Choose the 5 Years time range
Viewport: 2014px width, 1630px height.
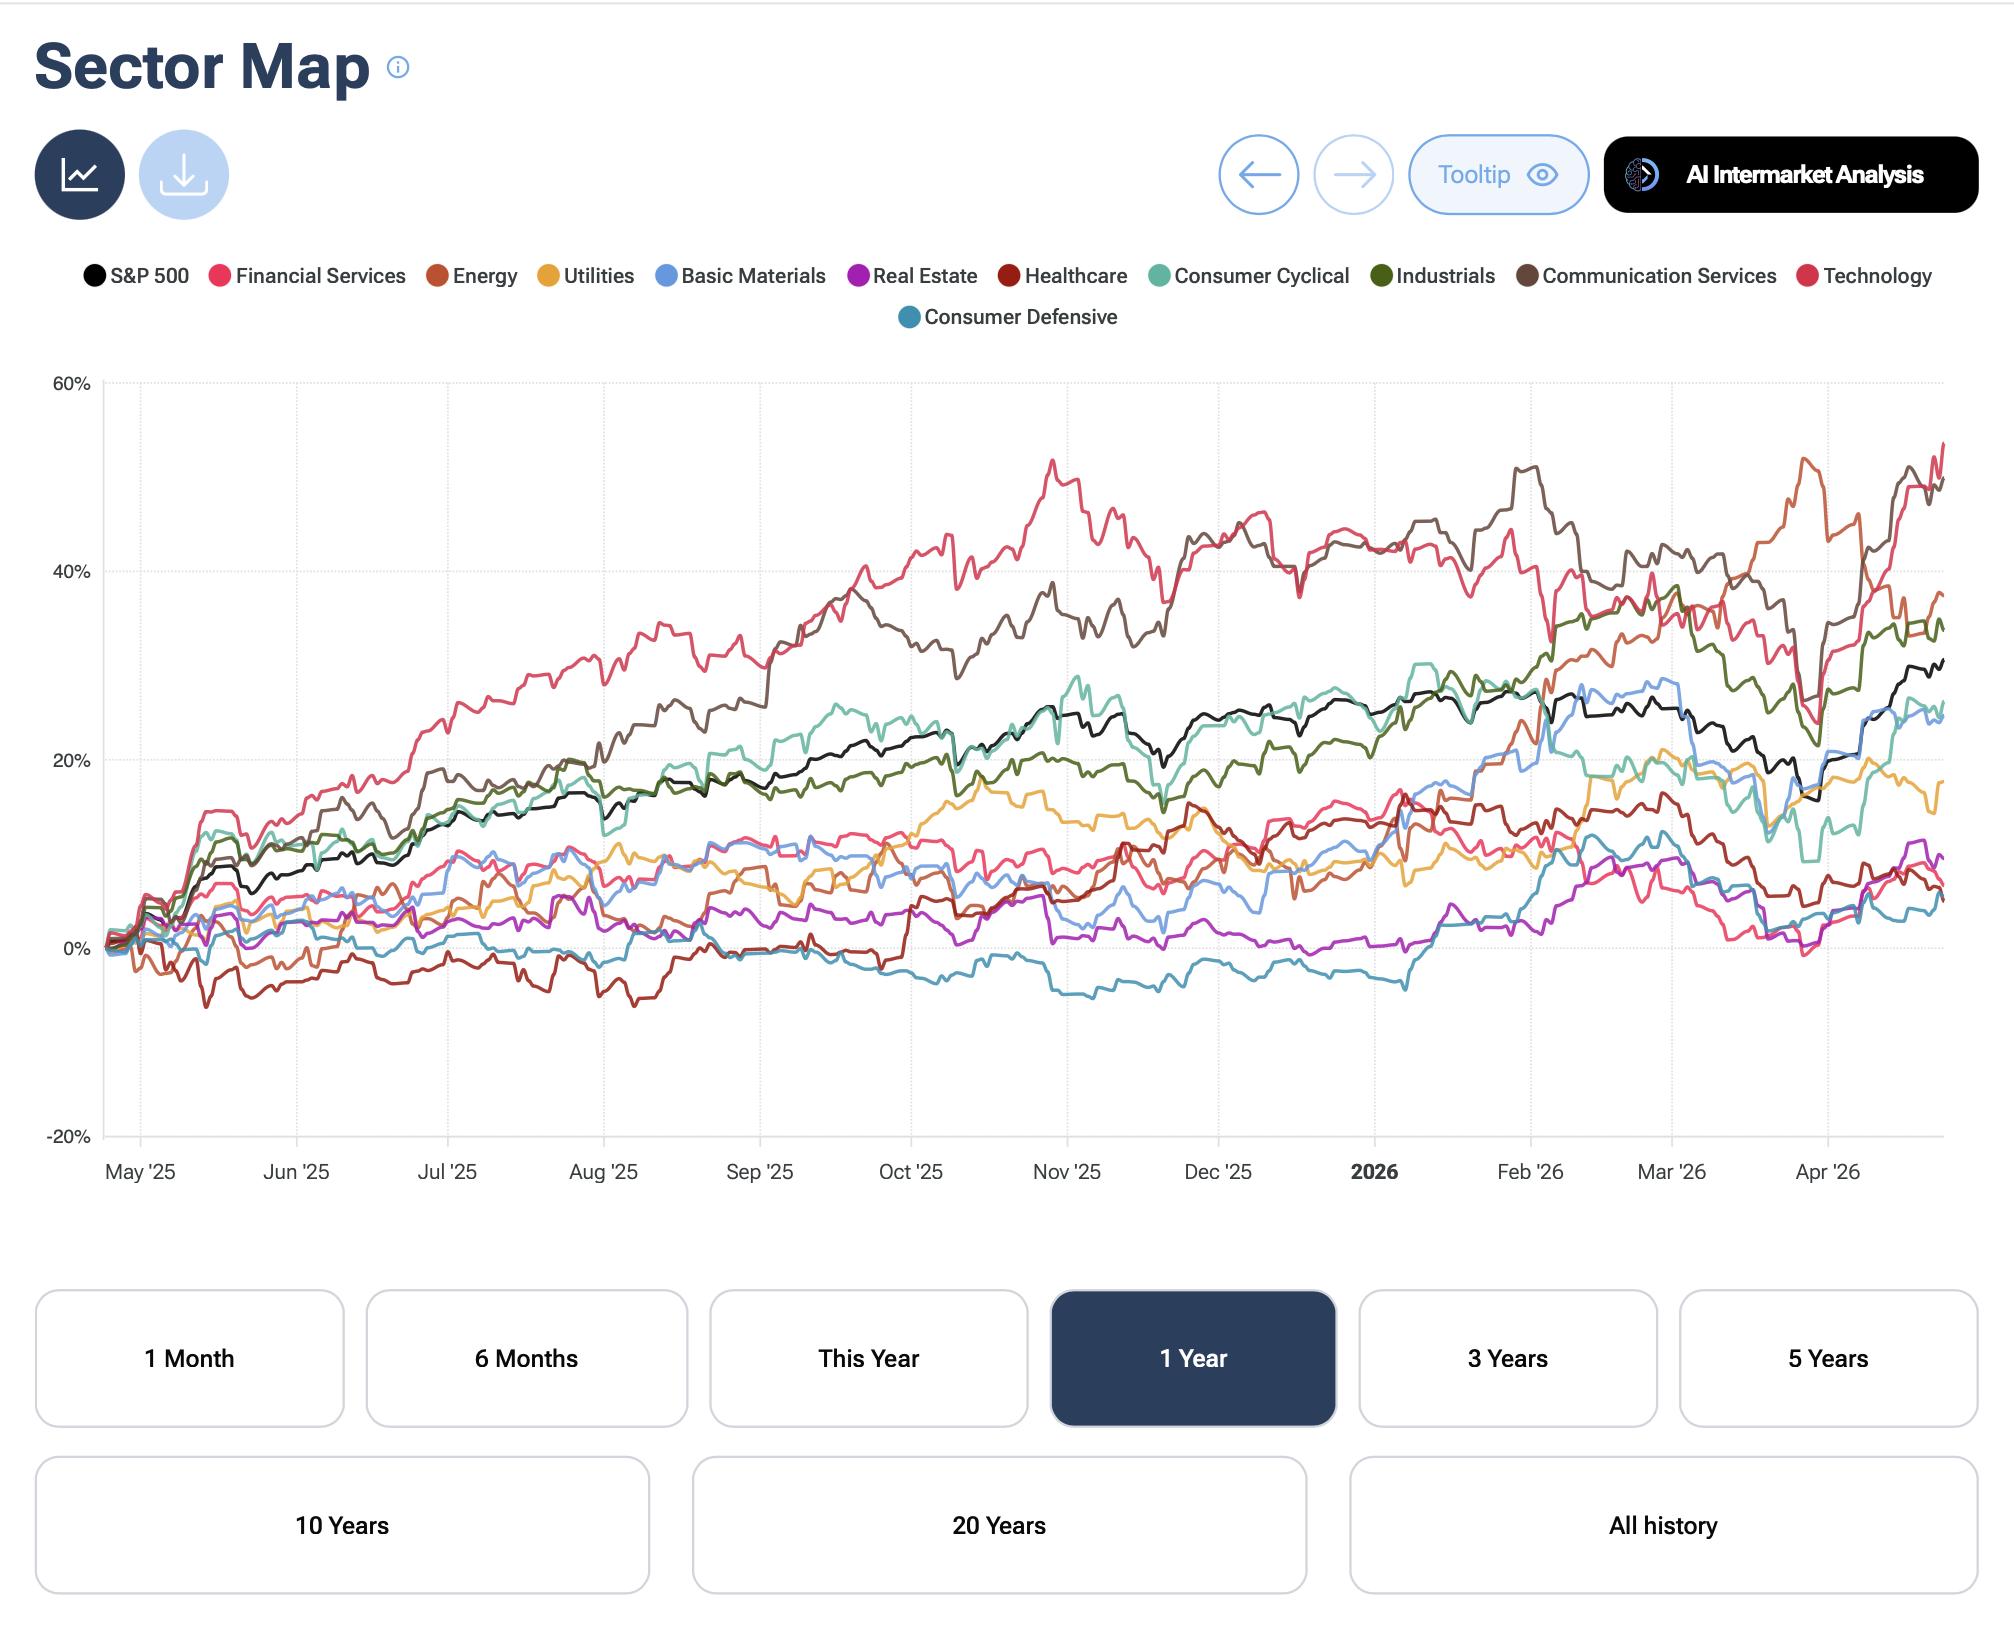[x=1827, y=1358]
